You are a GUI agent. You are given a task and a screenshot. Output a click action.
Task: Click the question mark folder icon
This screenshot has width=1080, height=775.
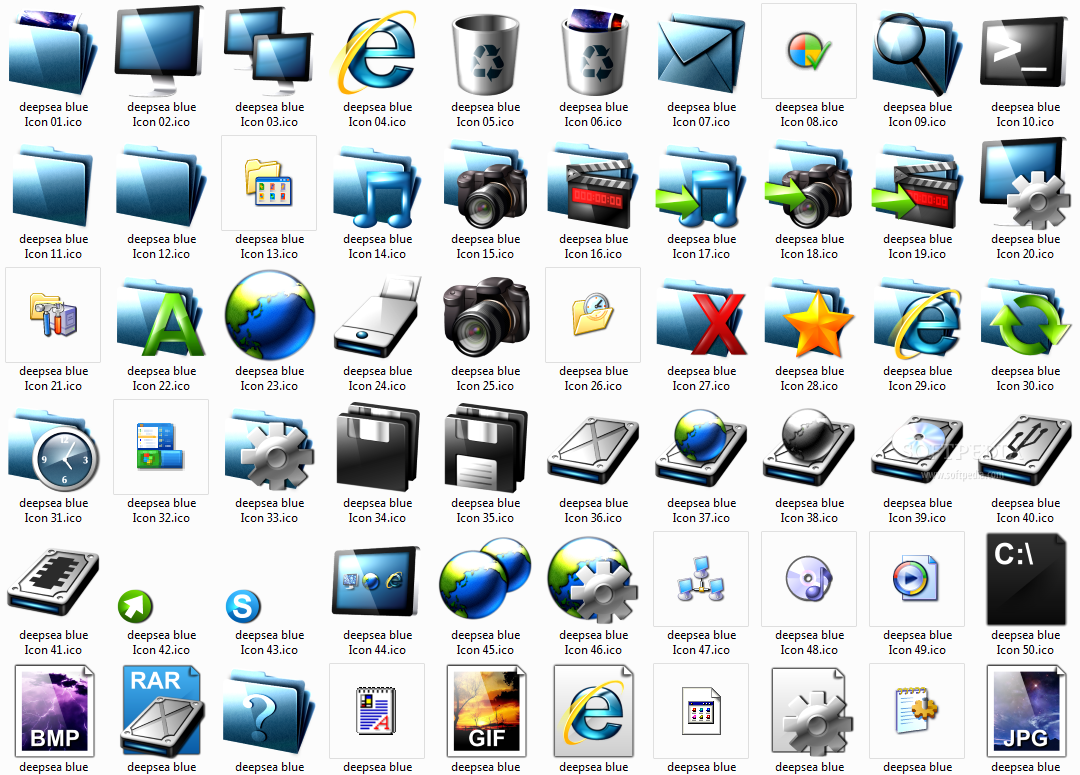[x=269, y=713]
